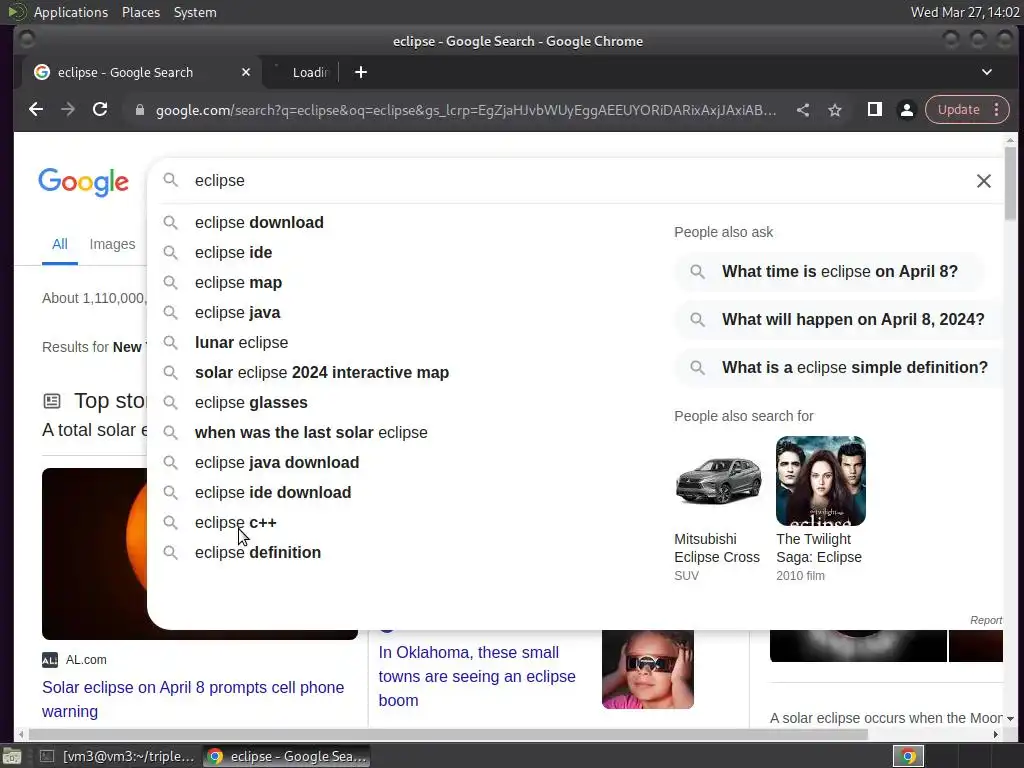Click the Google logo

pos(84,182)
